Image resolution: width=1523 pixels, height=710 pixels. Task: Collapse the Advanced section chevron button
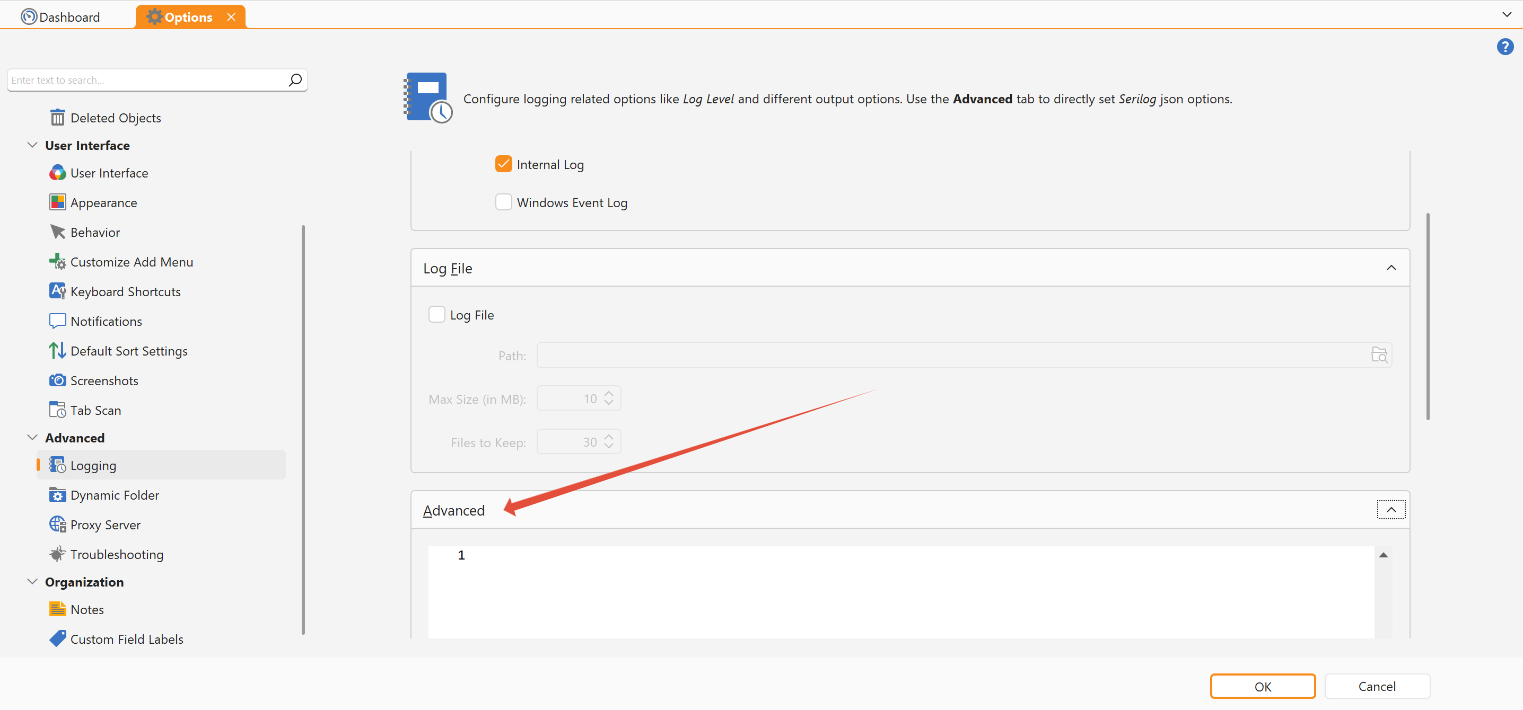tap(1391, 510)
